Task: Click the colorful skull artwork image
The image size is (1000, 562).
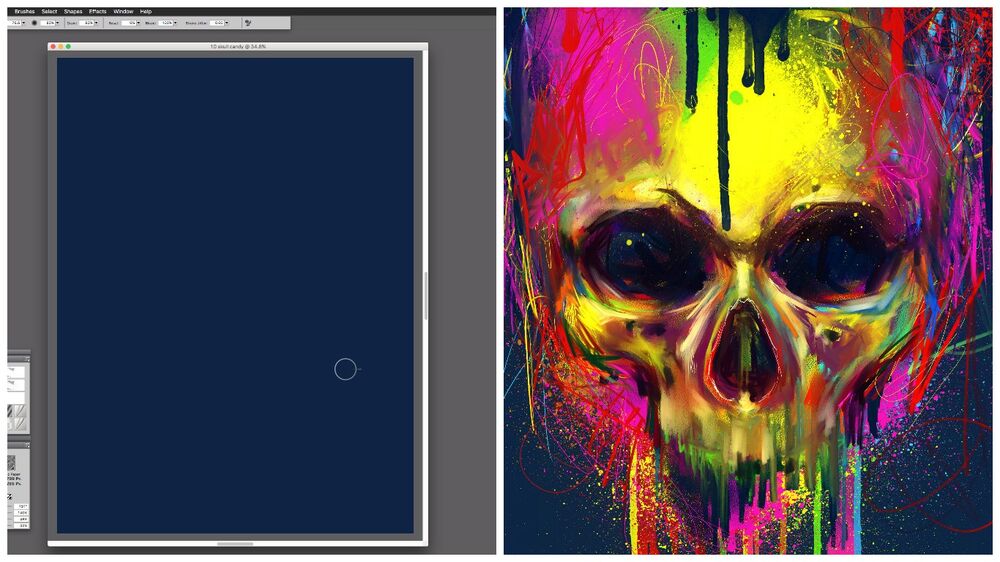Action: point(747,281)
